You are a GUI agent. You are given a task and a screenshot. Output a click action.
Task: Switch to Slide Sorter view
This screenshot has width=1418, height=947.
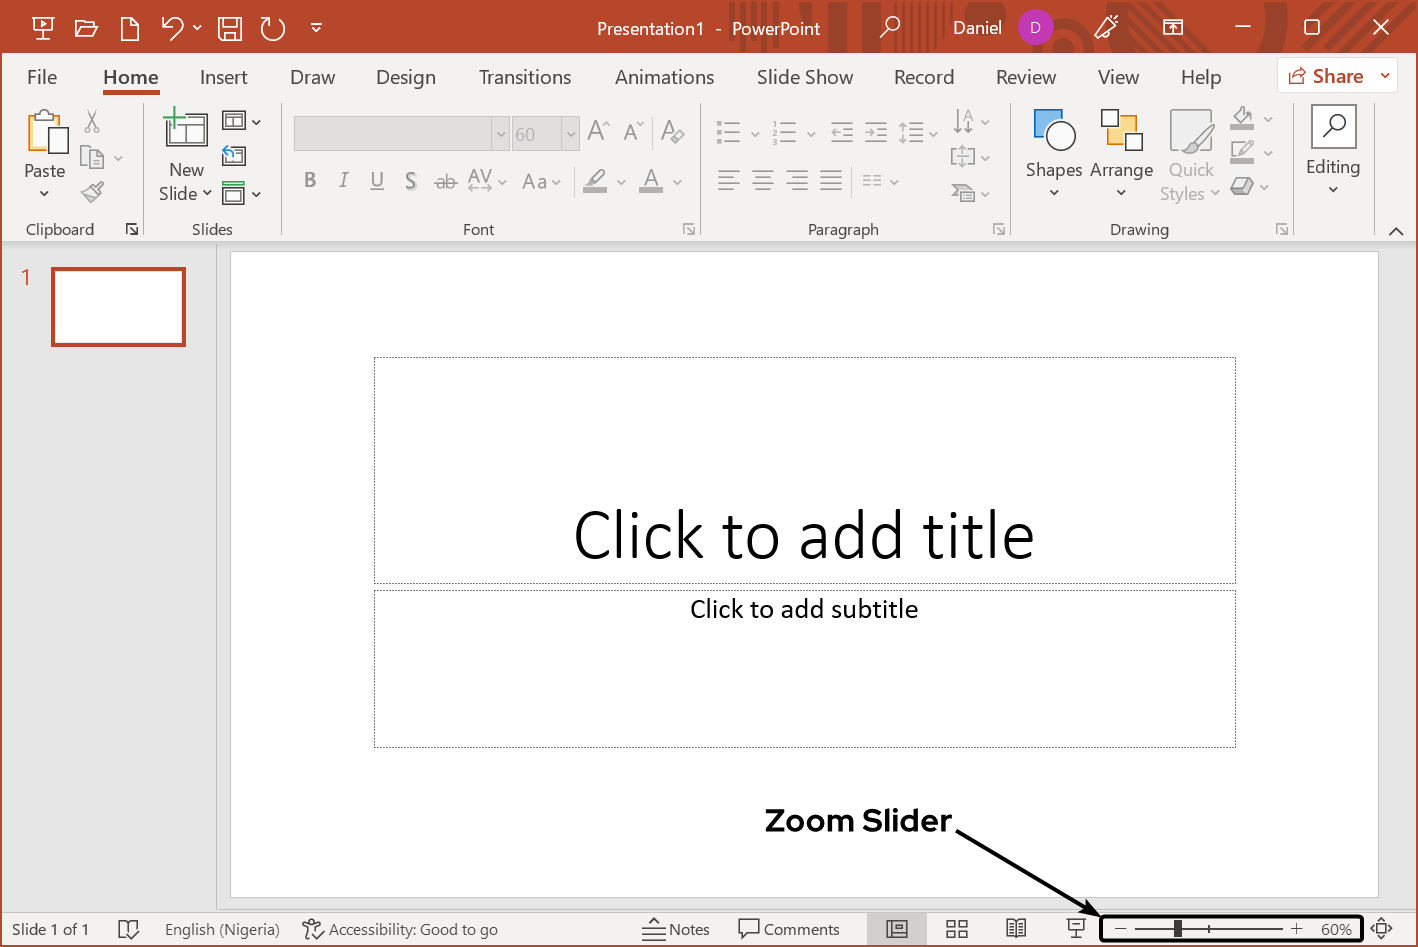tap(957, 929)
